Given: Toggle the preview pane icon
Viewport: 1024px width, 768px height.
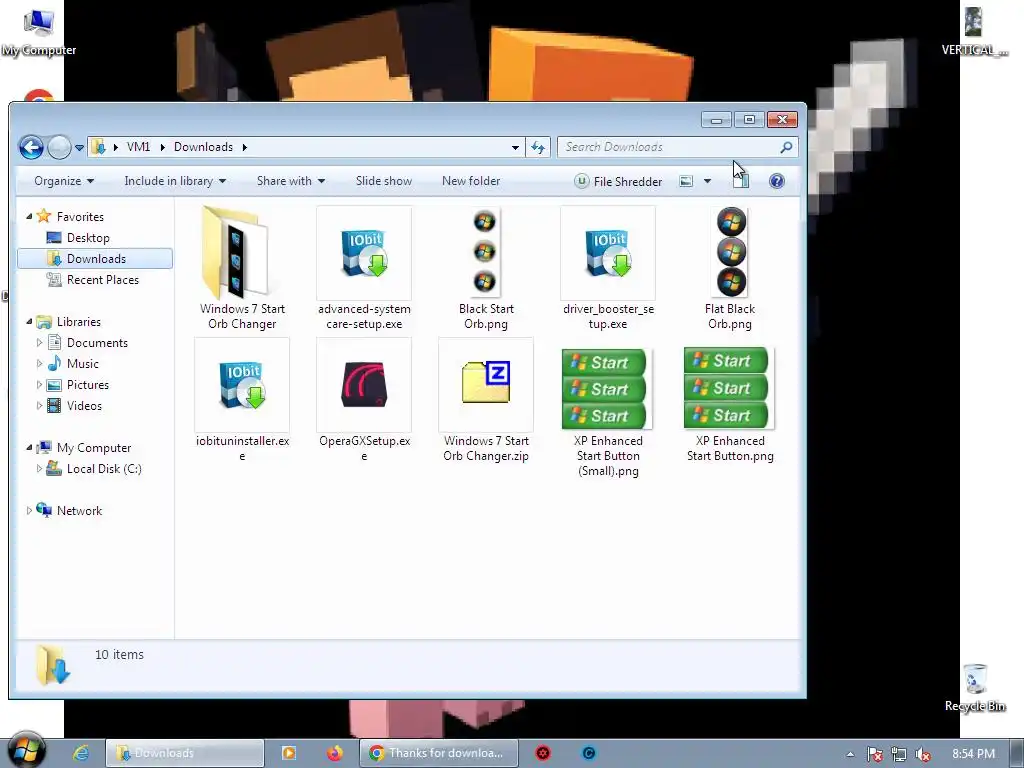Looking at the screenshot, I should pos(741,181).
